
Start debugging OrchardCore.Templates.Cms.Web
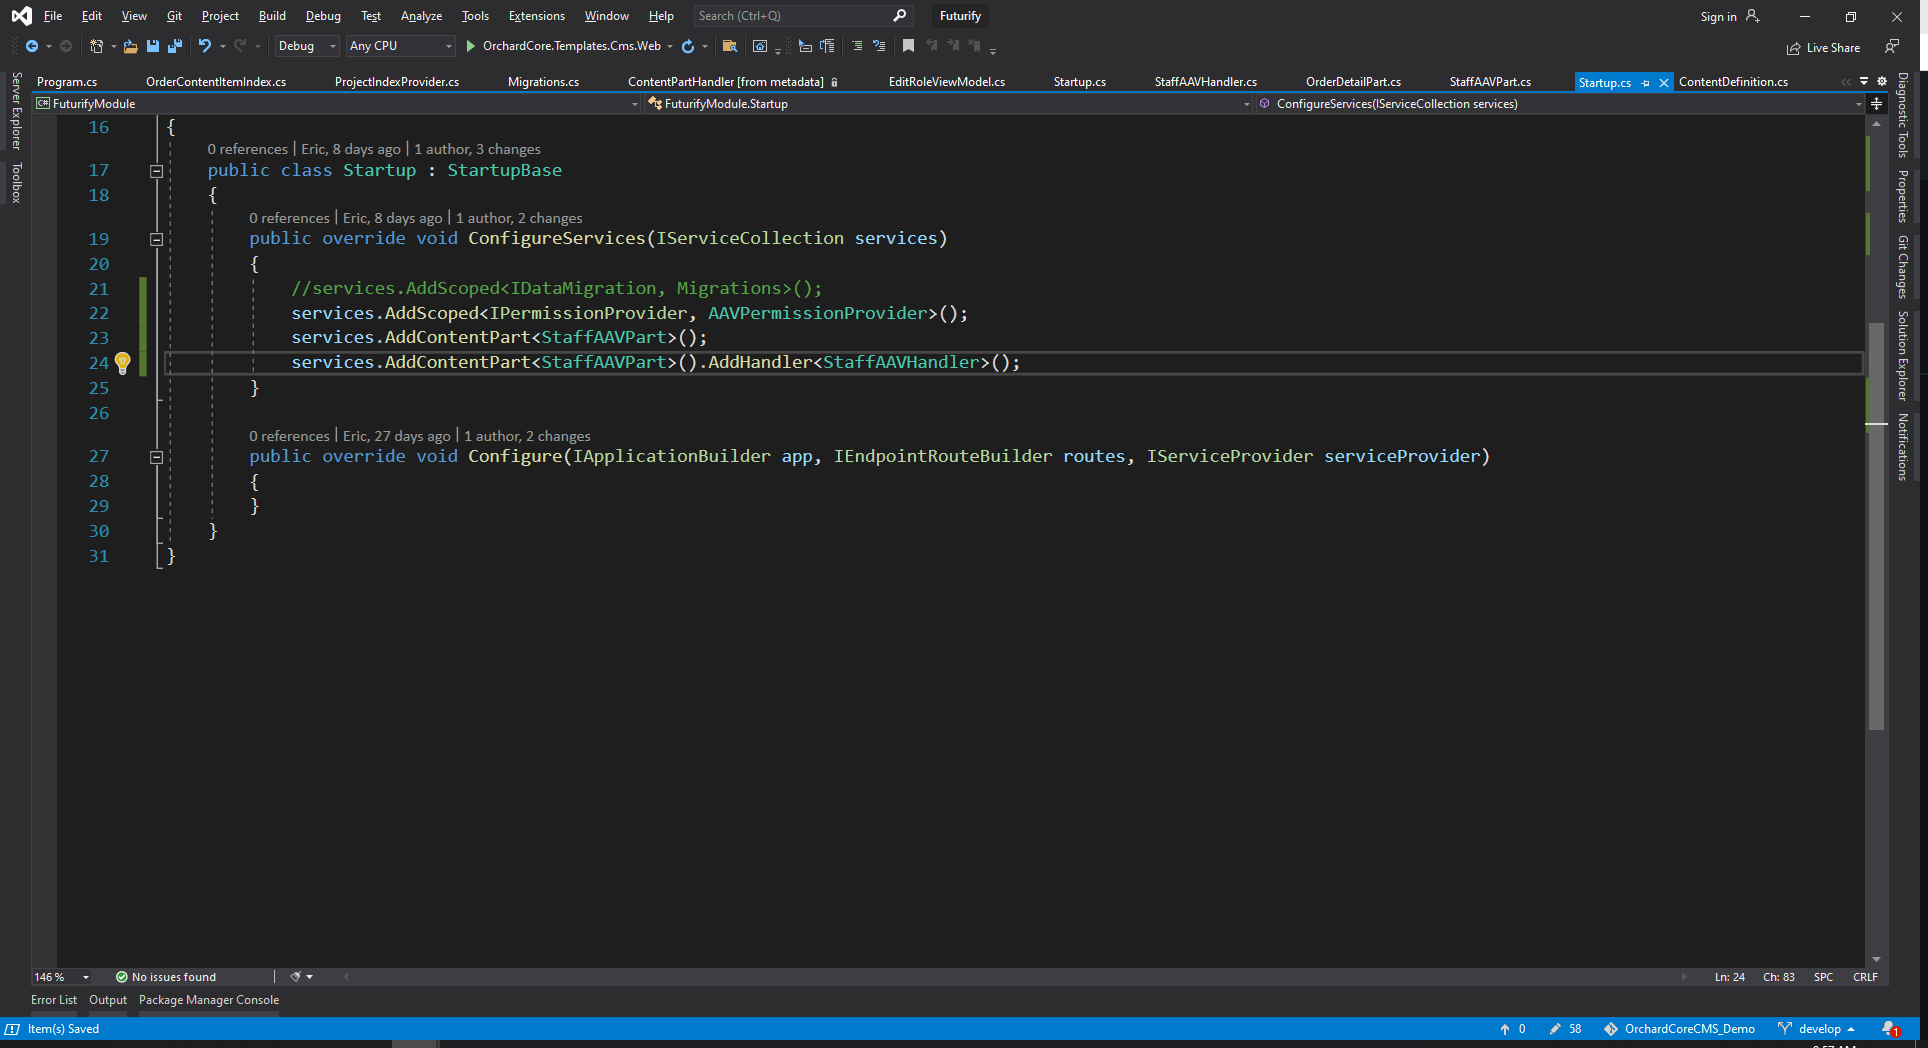click(468, 46)
